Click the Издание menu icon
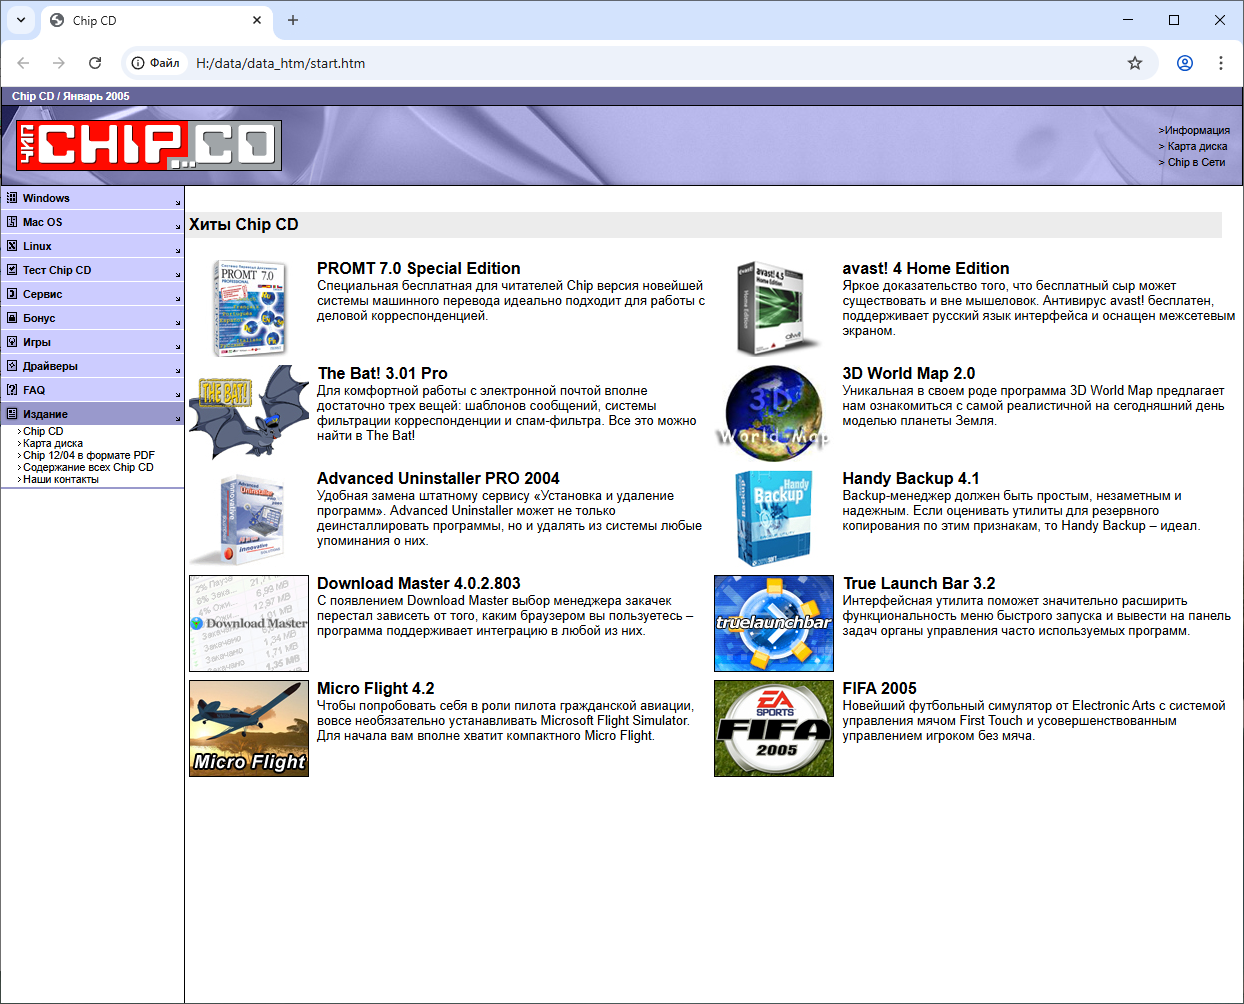 (12, 414)
